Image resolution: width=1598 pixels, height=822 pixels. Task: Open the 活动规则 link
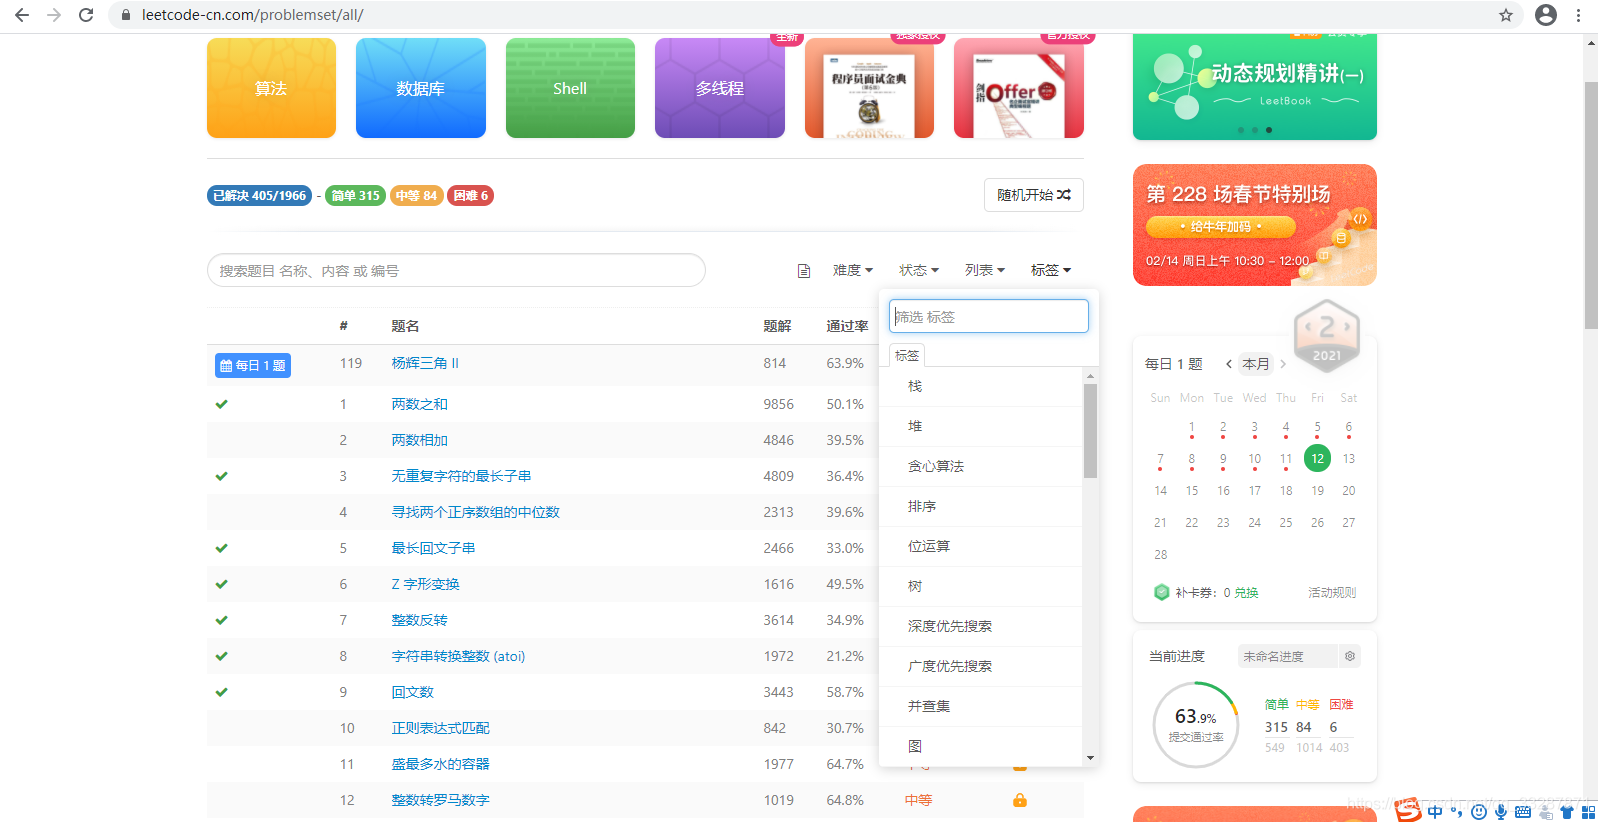pyautogui.click(x=1332, y=592)
